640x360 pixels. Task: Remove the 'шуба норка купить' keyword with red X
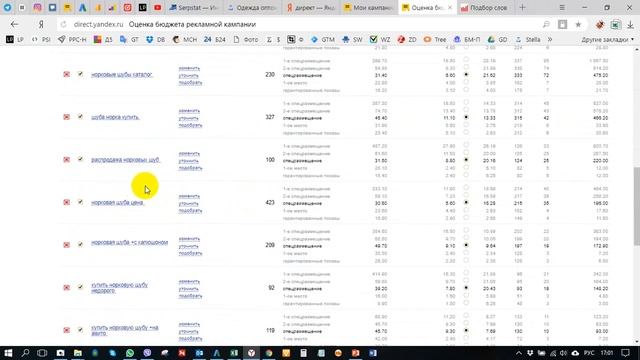point(67,117)
